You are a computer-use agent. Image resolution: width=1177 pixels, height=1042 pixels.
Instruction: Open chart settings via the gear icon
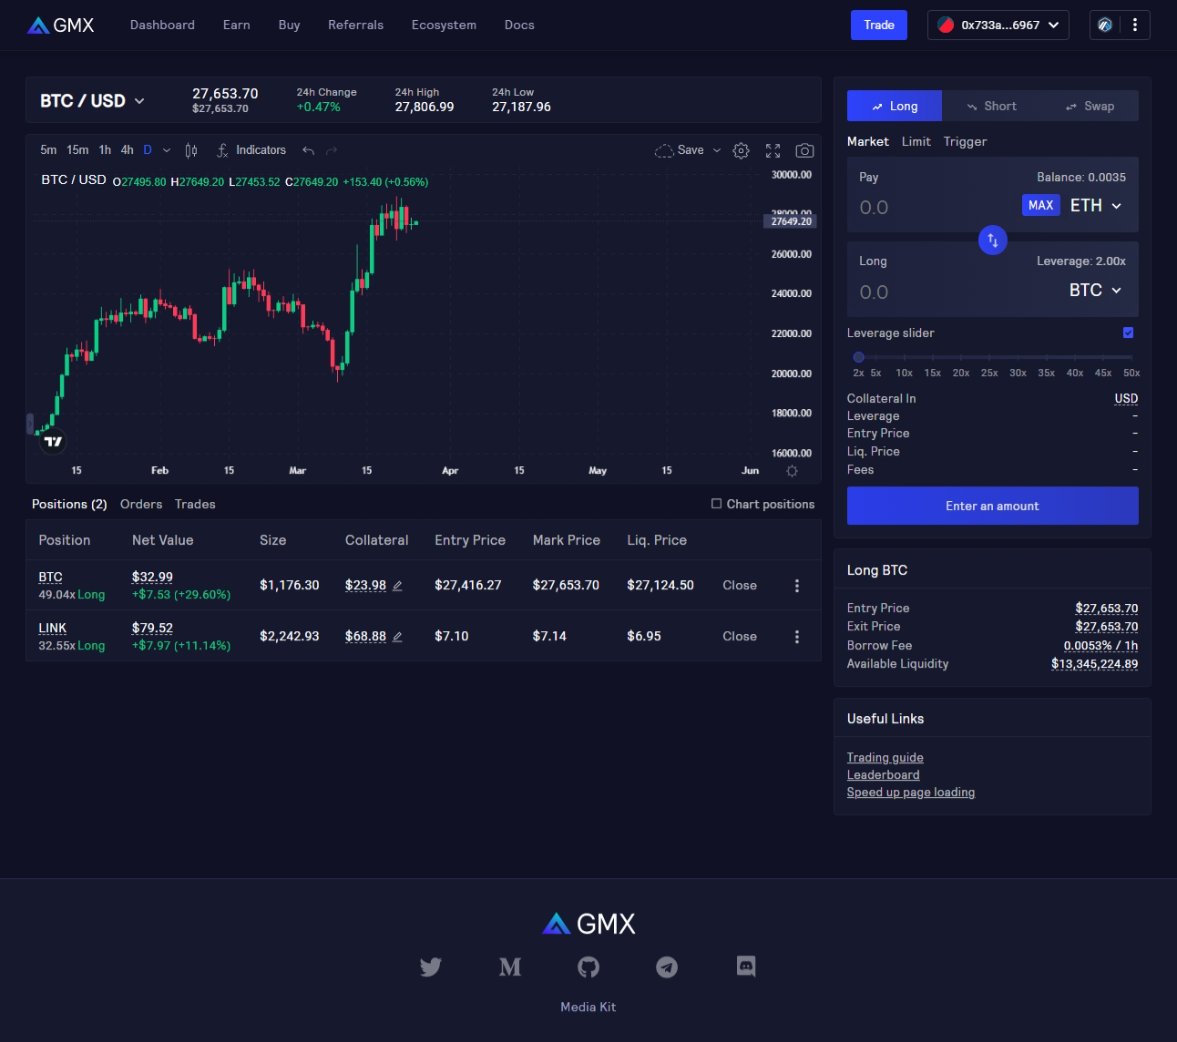tap(741, 150)
